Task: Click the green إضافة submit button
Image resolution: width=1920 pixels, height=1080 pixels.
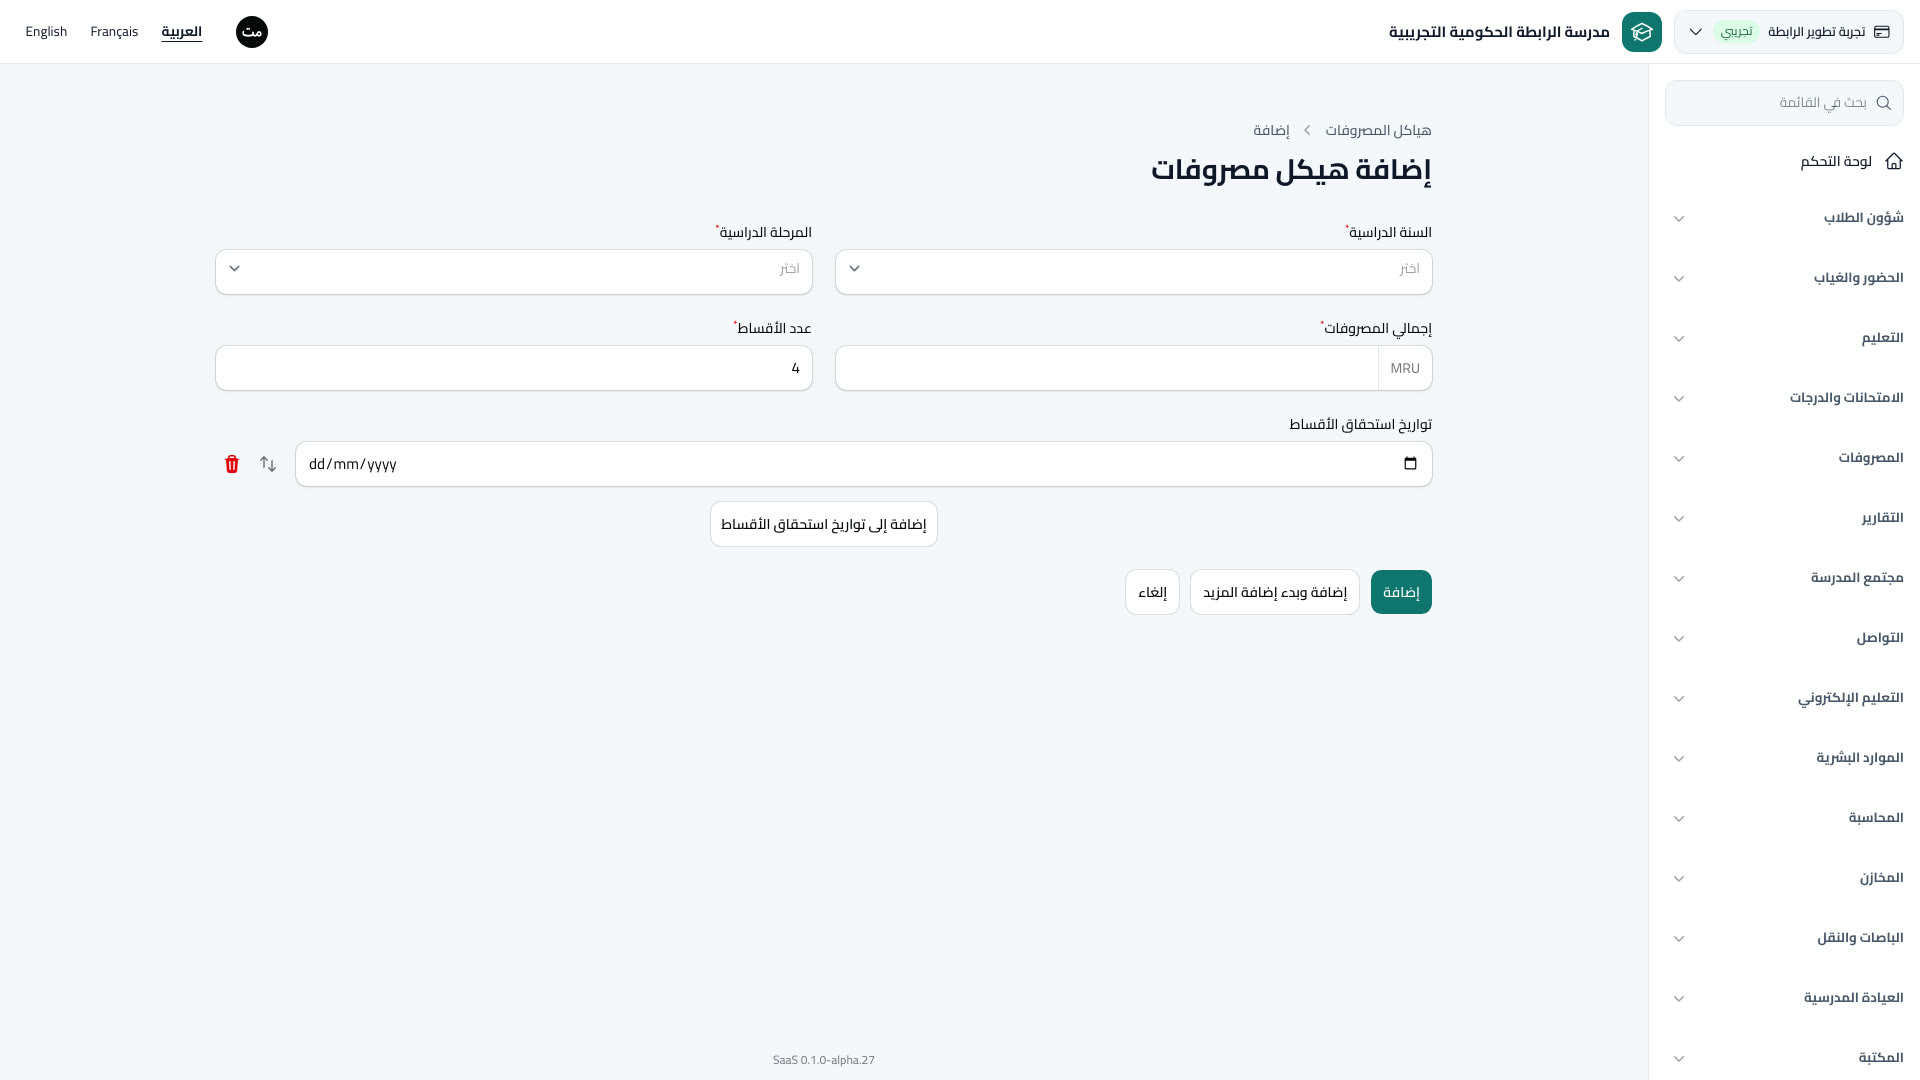Action: (x=1401, y=592)
